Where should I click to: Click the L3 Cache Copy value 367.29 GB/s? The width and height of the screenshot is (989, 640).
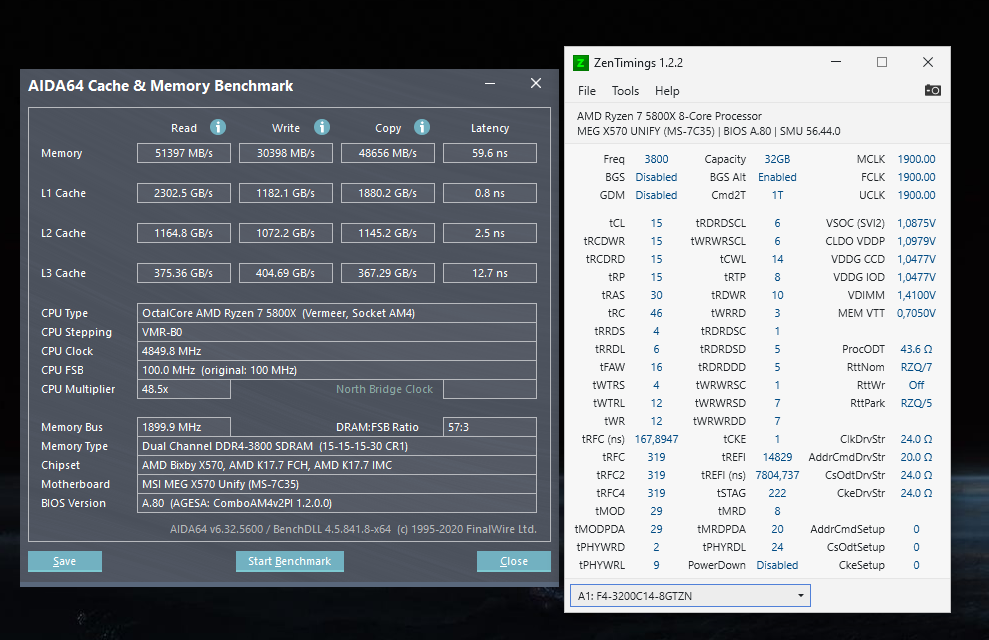click(387, 273)
